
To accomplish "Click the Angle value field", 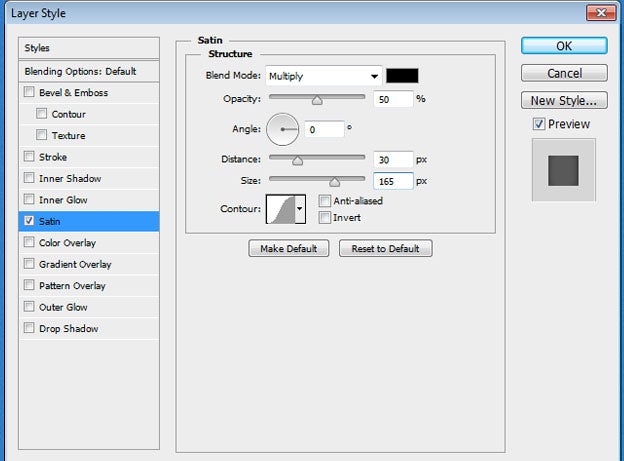I will tap(324, 129).
